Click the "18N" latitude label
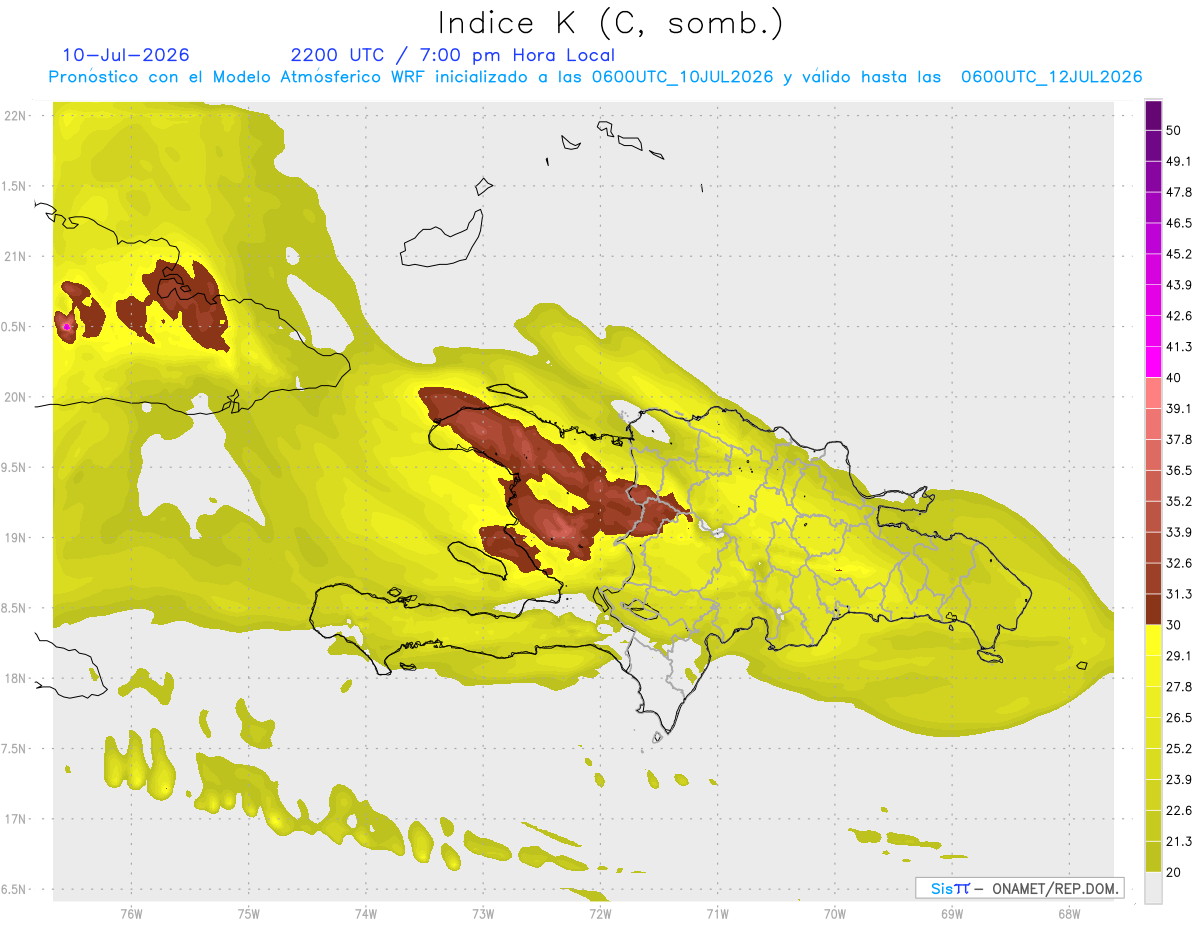1200x927 pixels. (15, 678)
